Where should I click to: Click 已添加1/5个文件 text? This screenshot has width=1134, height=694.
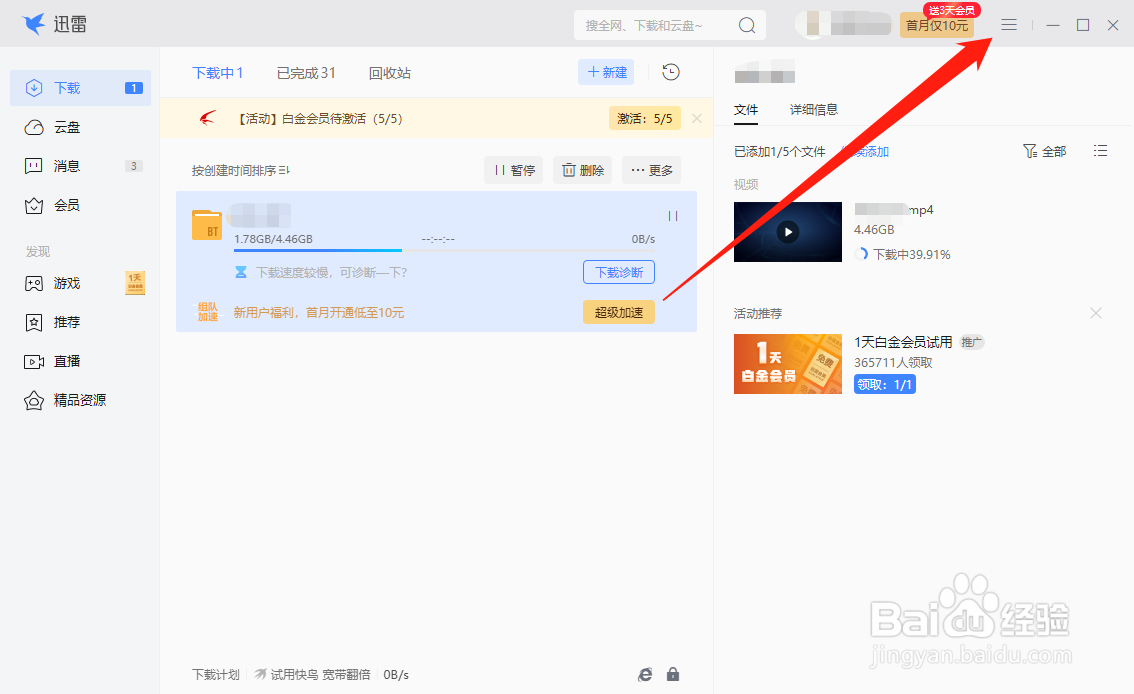(x=780, y=152)
